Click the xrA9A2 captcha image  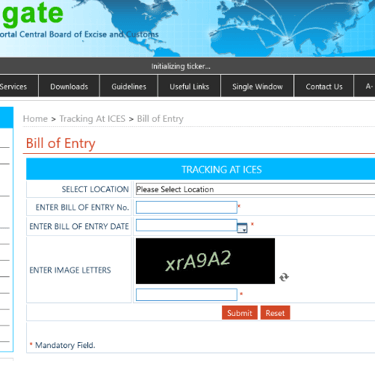click(205, 261)
